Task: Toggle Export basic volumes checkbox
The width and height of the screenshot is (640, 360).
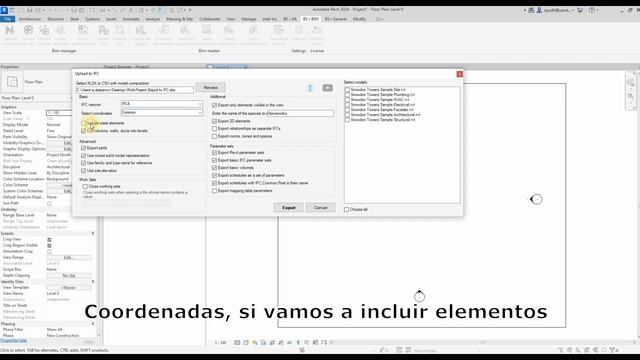Action: pos(214,168)
